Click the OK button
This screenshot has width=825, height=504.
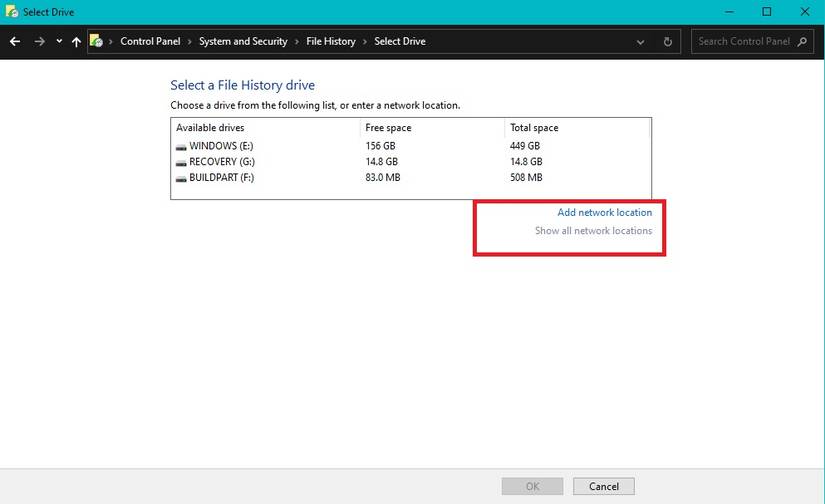click(x=532, y=486)
